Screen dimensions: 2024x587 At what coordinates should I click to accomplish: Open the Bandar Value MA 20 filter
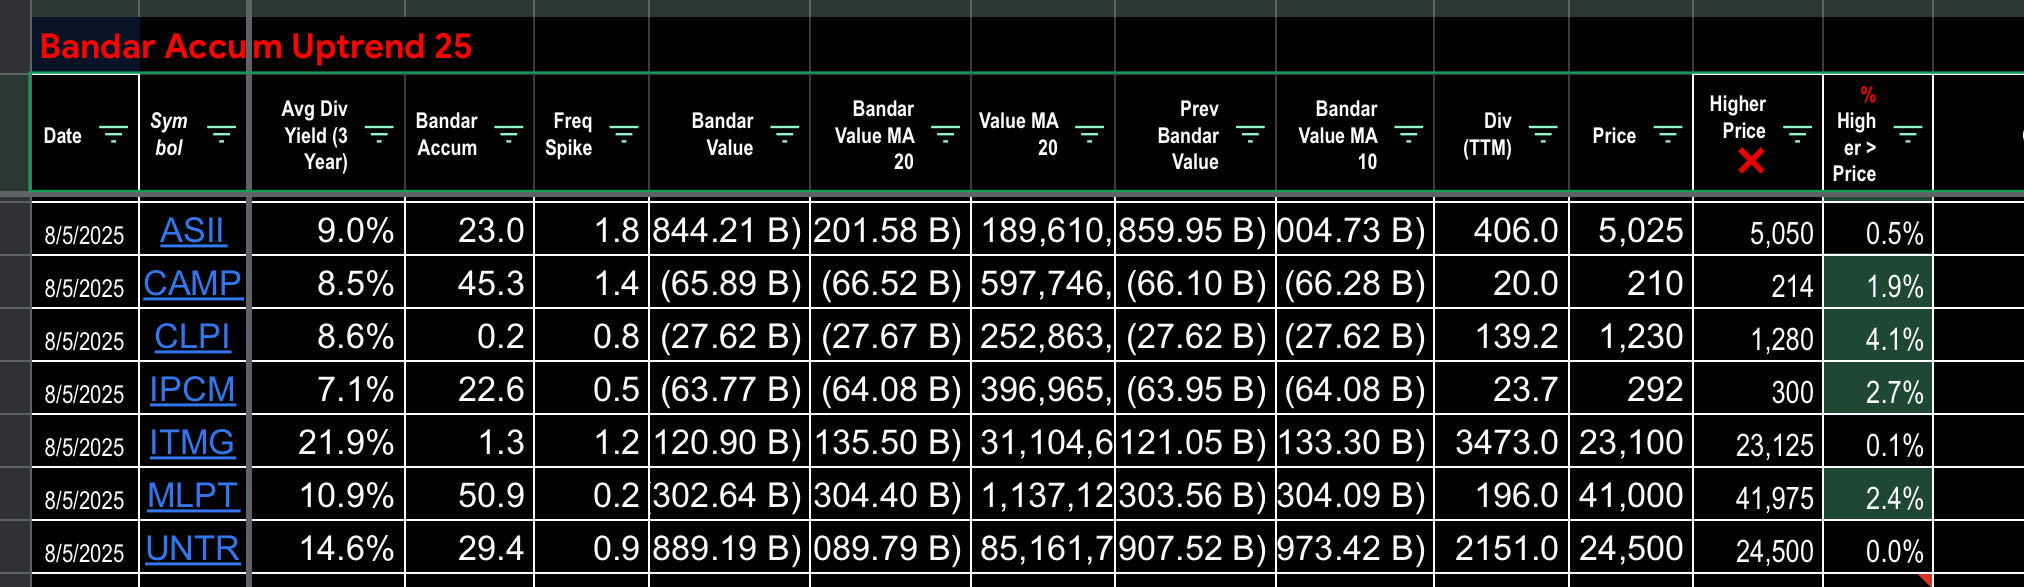(x=946, y=135)
